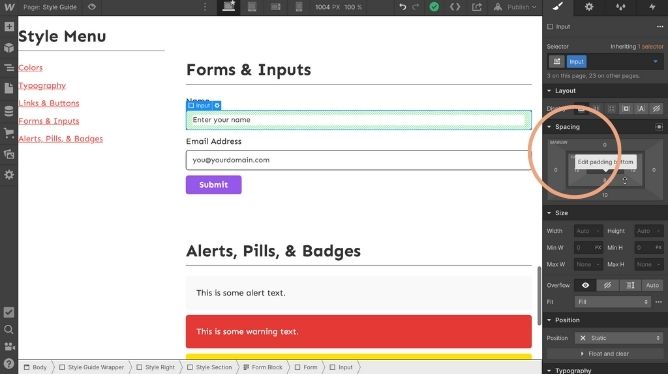This screenshot has height=374, width=668.
Task: Click the you@yourdomain.com email field
Action: [x=359, y=160]
